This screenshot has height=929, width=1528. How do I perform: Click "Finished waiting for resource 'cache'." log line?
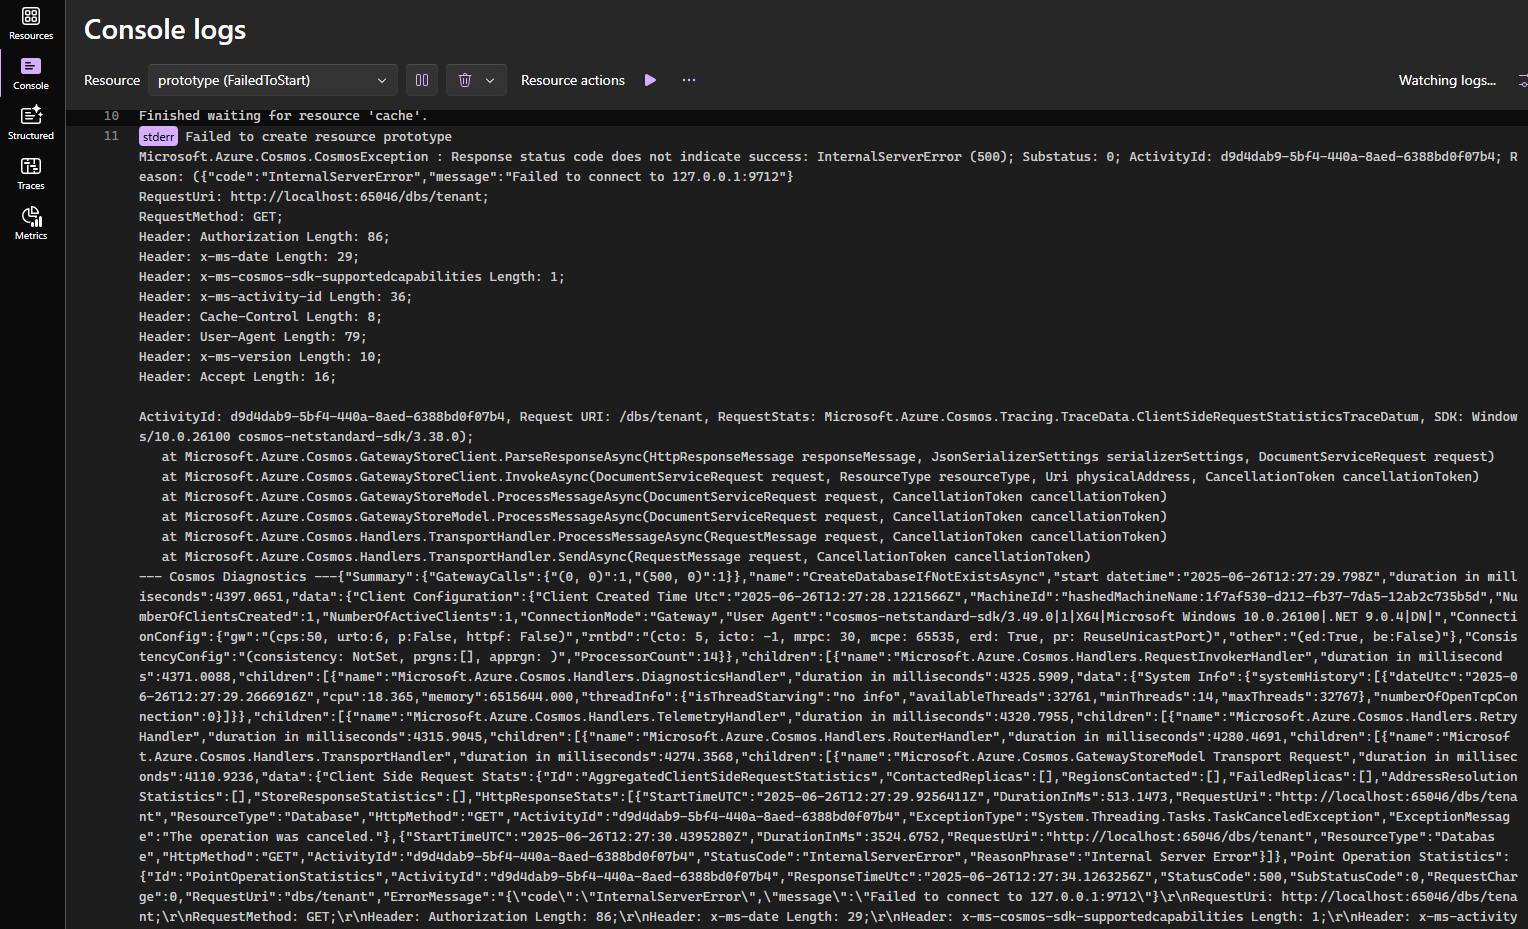pyautogui.click(x=283, y=116)
